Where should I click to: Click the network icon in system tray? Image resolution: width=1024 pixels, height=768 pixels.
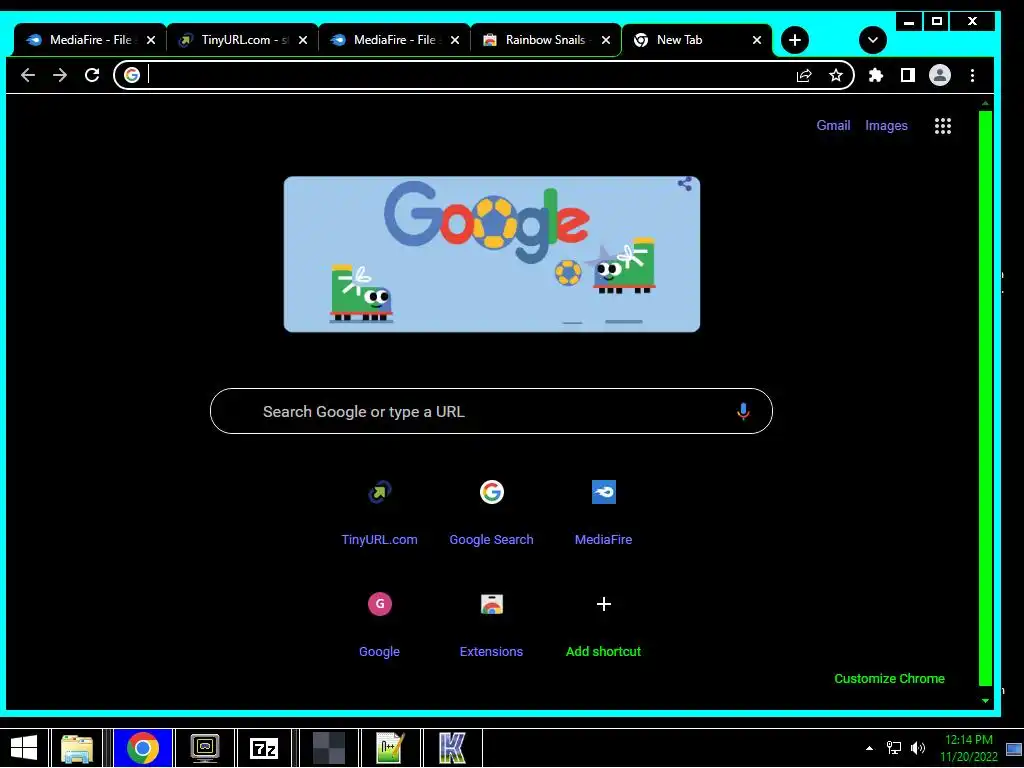tap(893, 748)
